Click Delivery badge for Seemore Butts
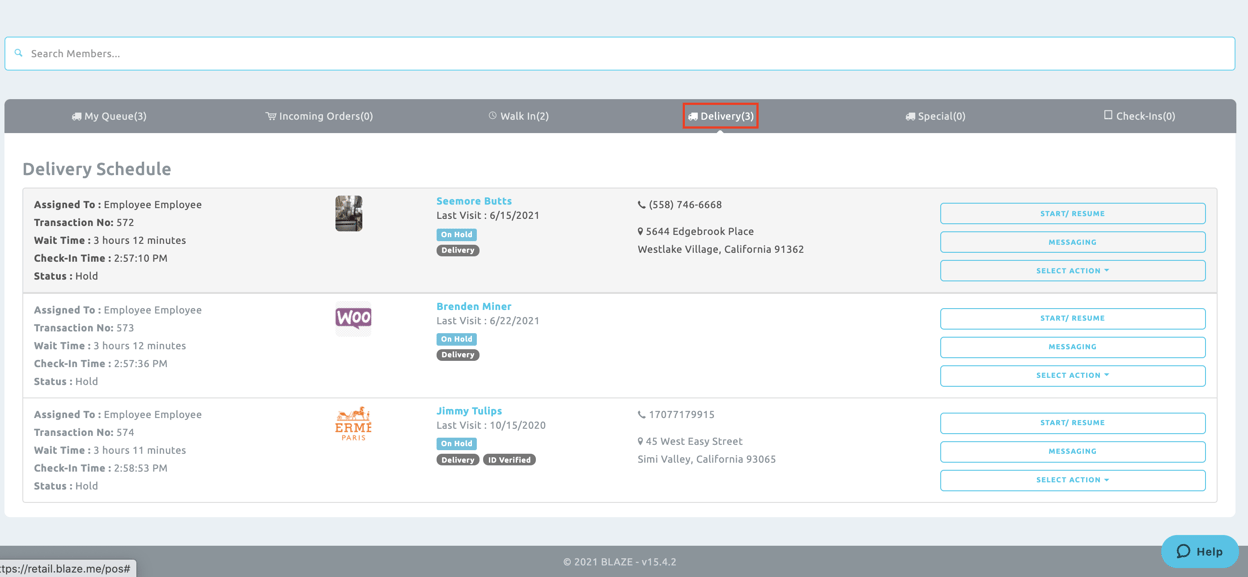 pos(458,250)
